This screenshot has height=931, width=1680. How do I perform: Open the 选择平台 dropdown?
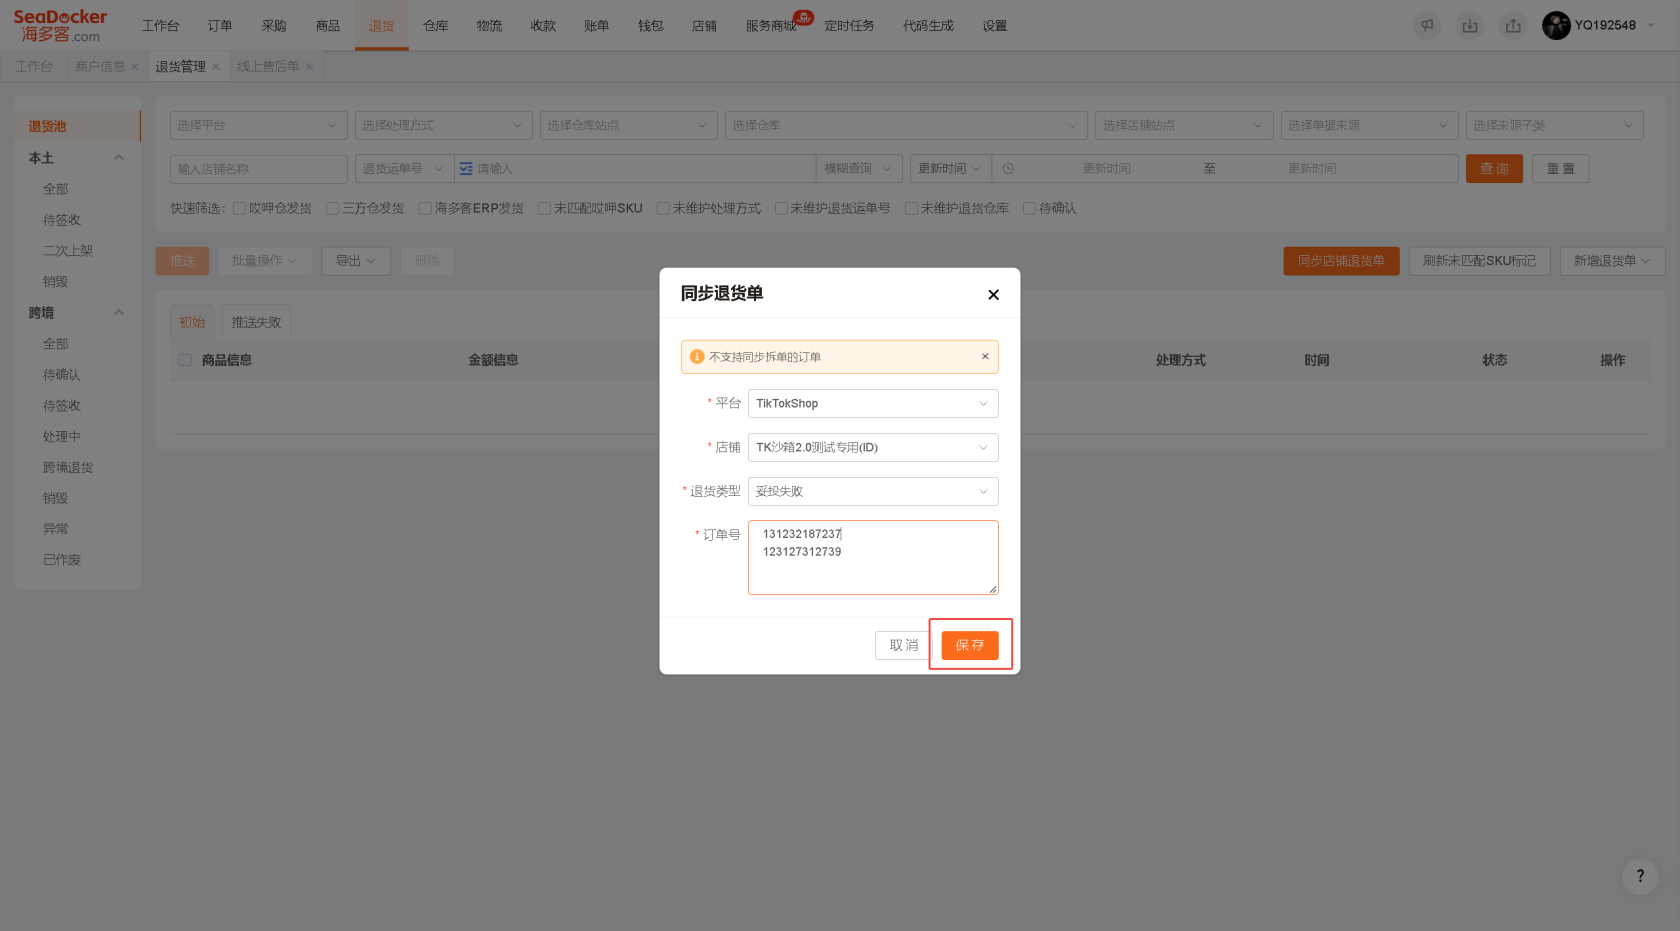tap(258, 125)
